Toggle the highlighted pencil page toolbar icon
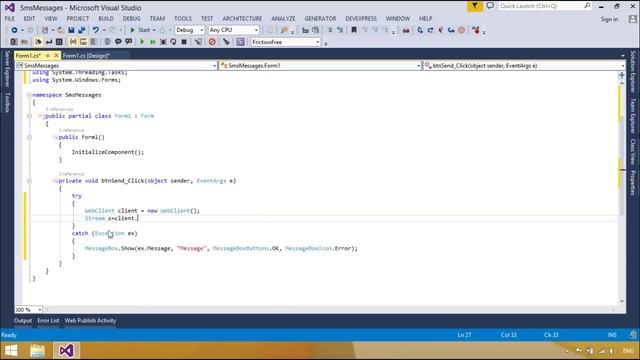 tap(38, 42)
